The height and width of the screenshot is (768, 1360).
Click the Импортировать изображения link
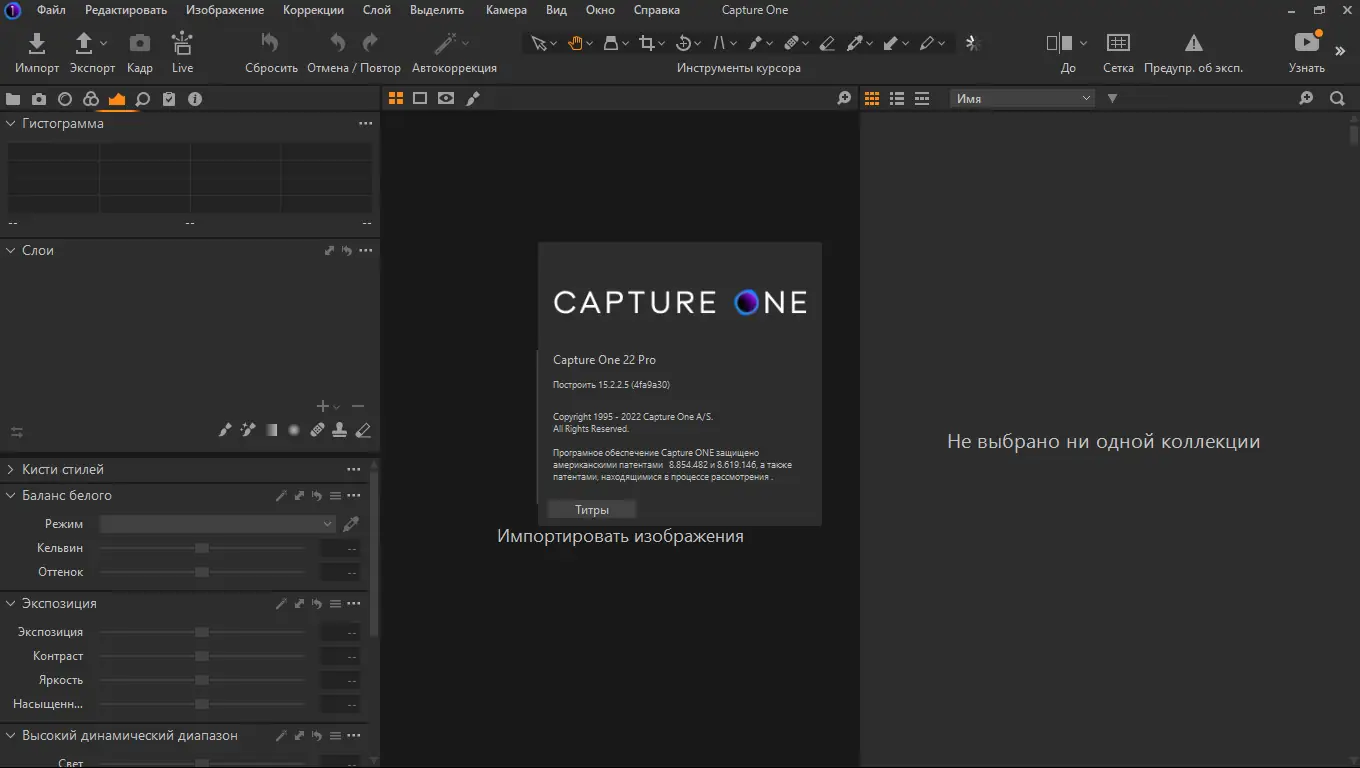pos(620,536)
